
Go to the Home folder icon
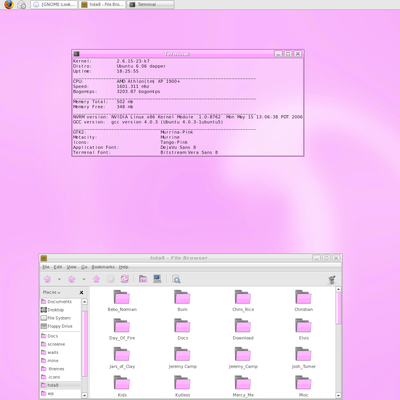point(143,279)
